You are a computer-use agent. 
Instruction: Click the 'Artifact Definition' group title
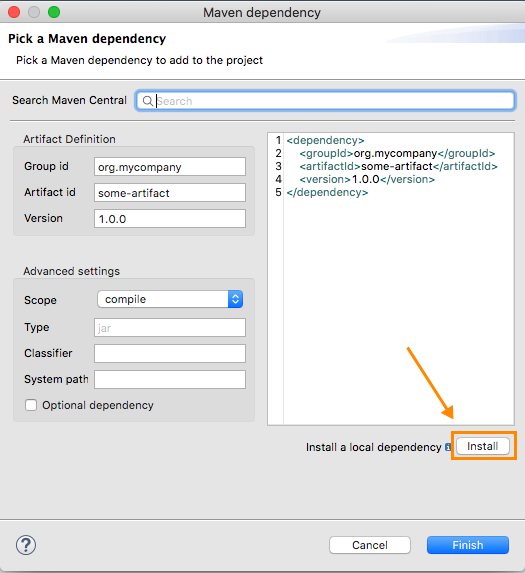coord(69,139)
